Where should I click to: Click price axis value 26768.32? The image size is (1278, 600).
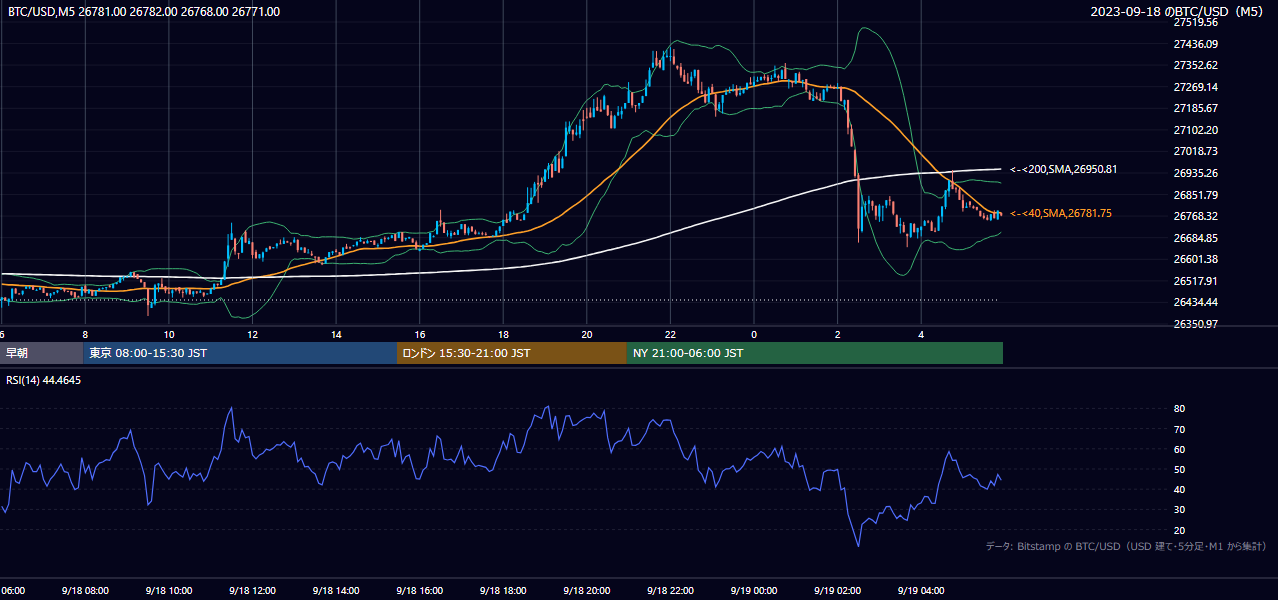[1195, 216]
